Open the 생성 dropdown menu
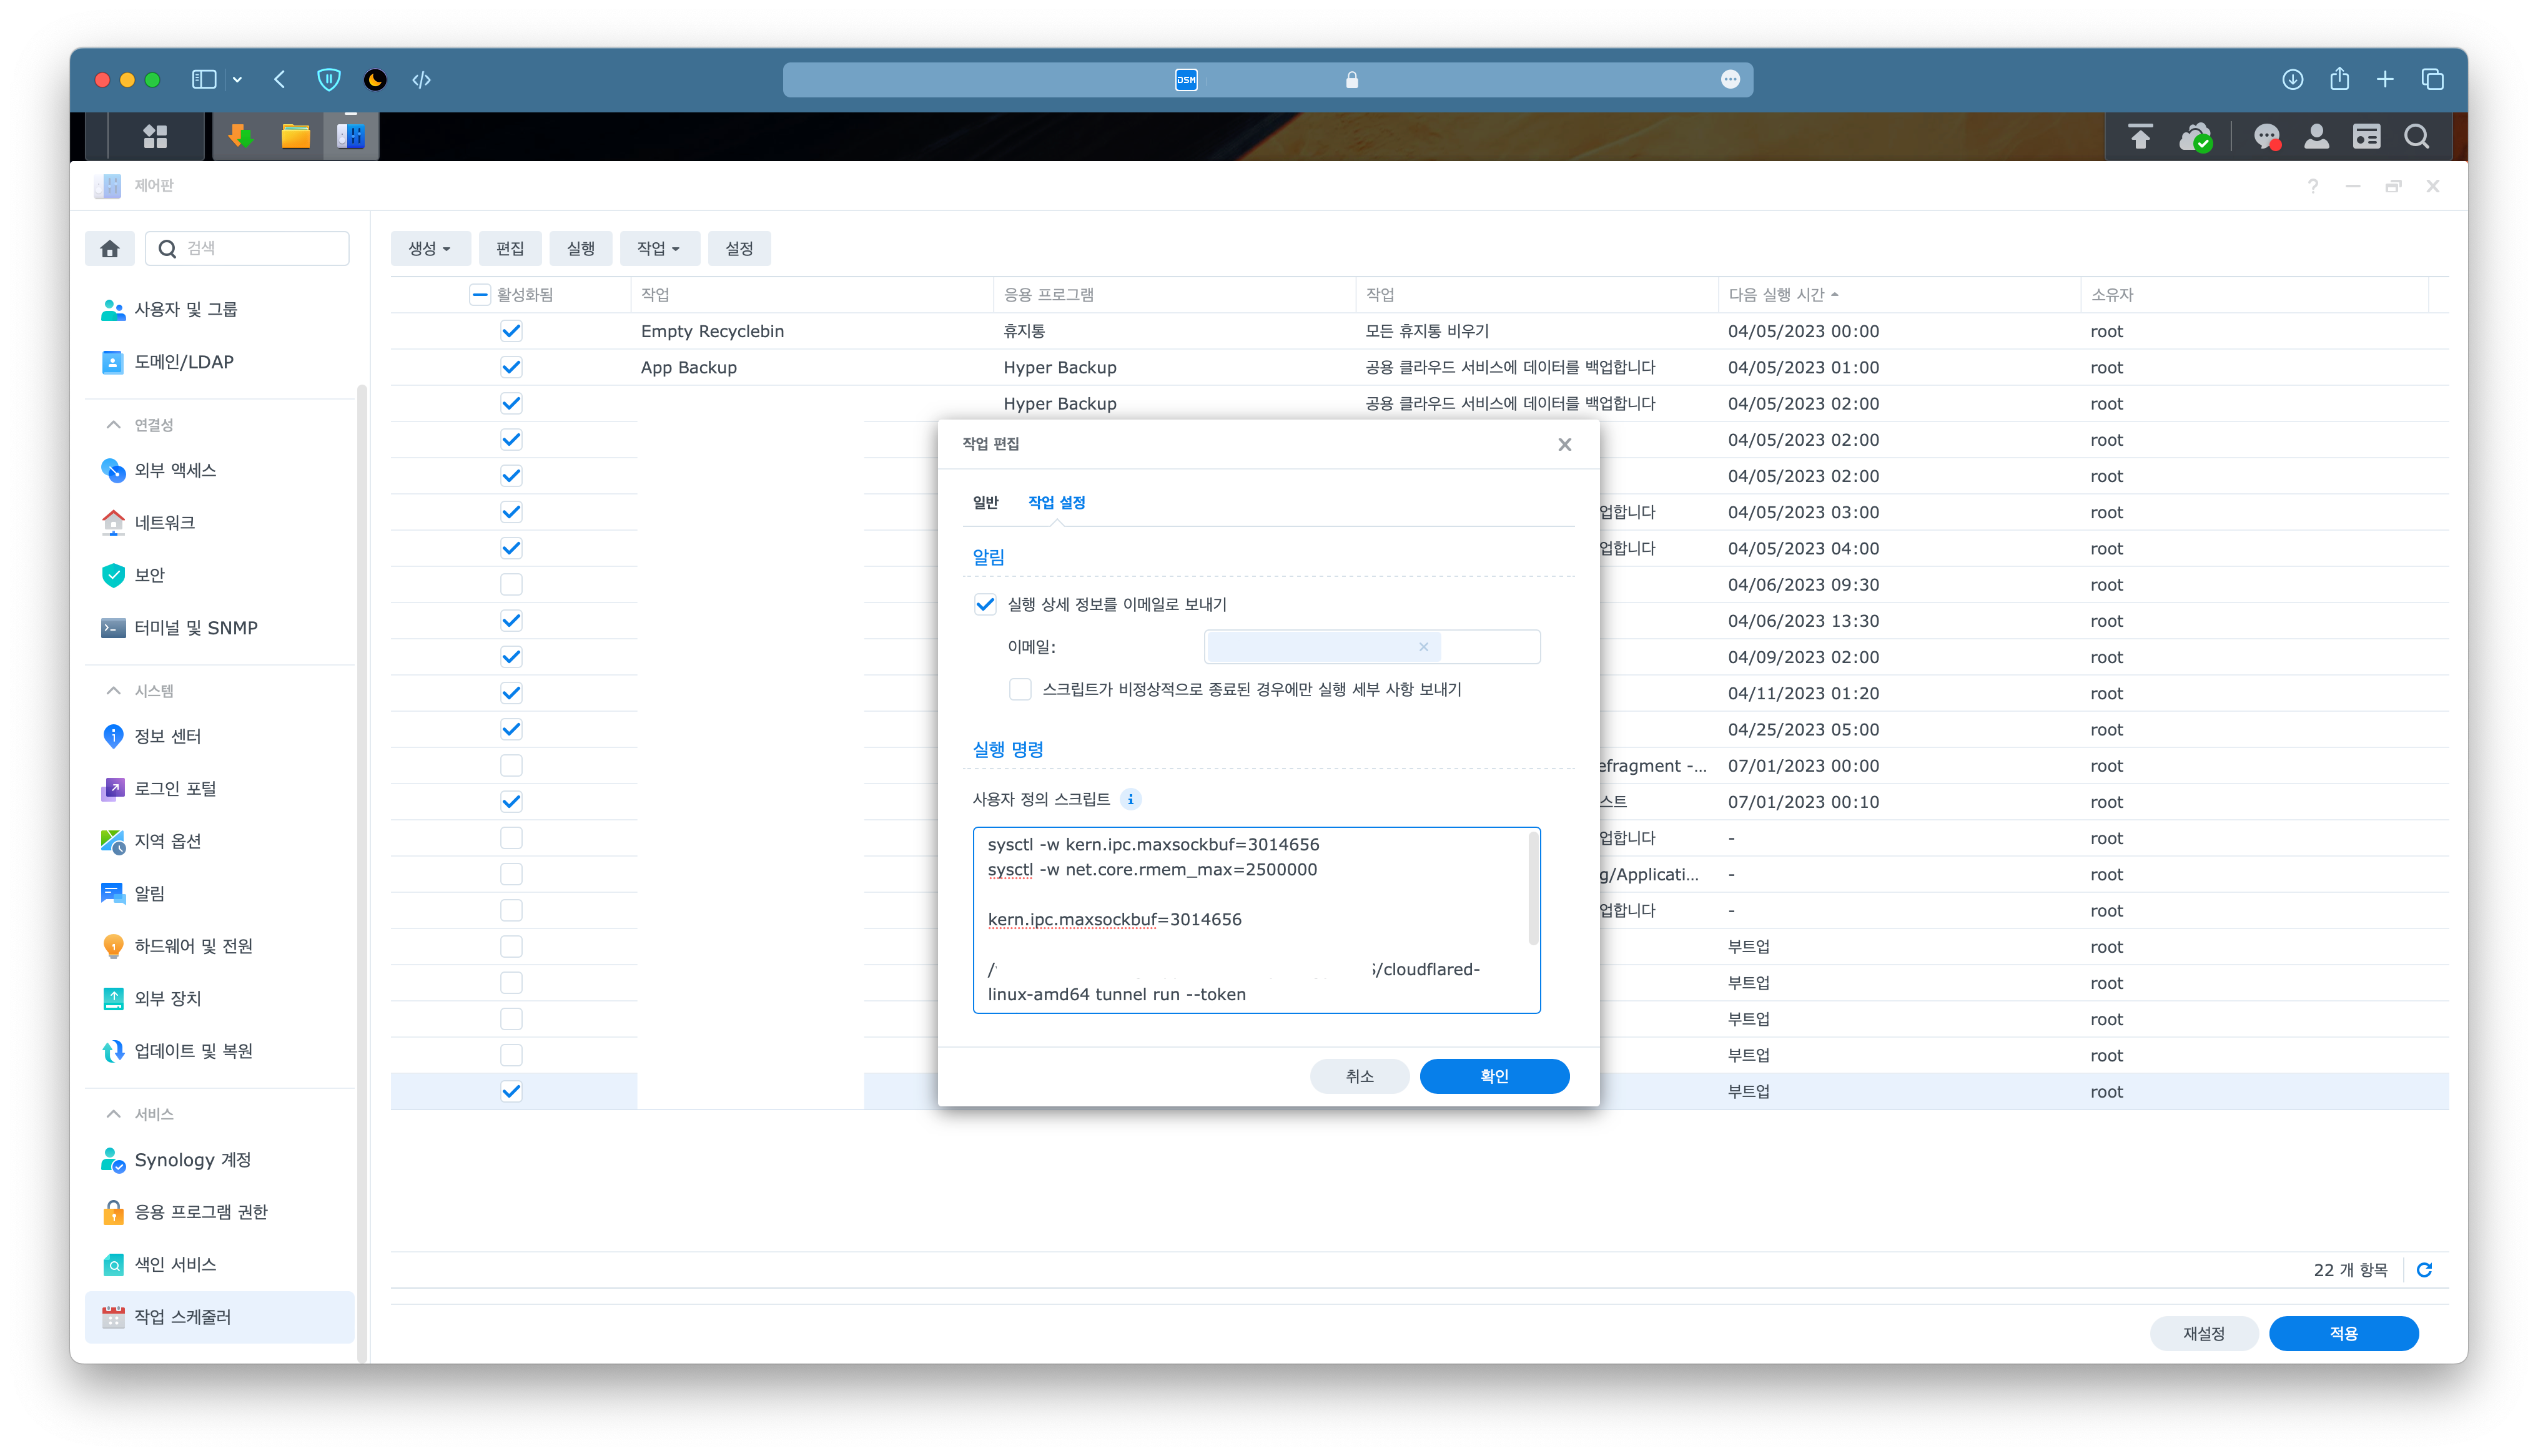 tap(429, 248)
